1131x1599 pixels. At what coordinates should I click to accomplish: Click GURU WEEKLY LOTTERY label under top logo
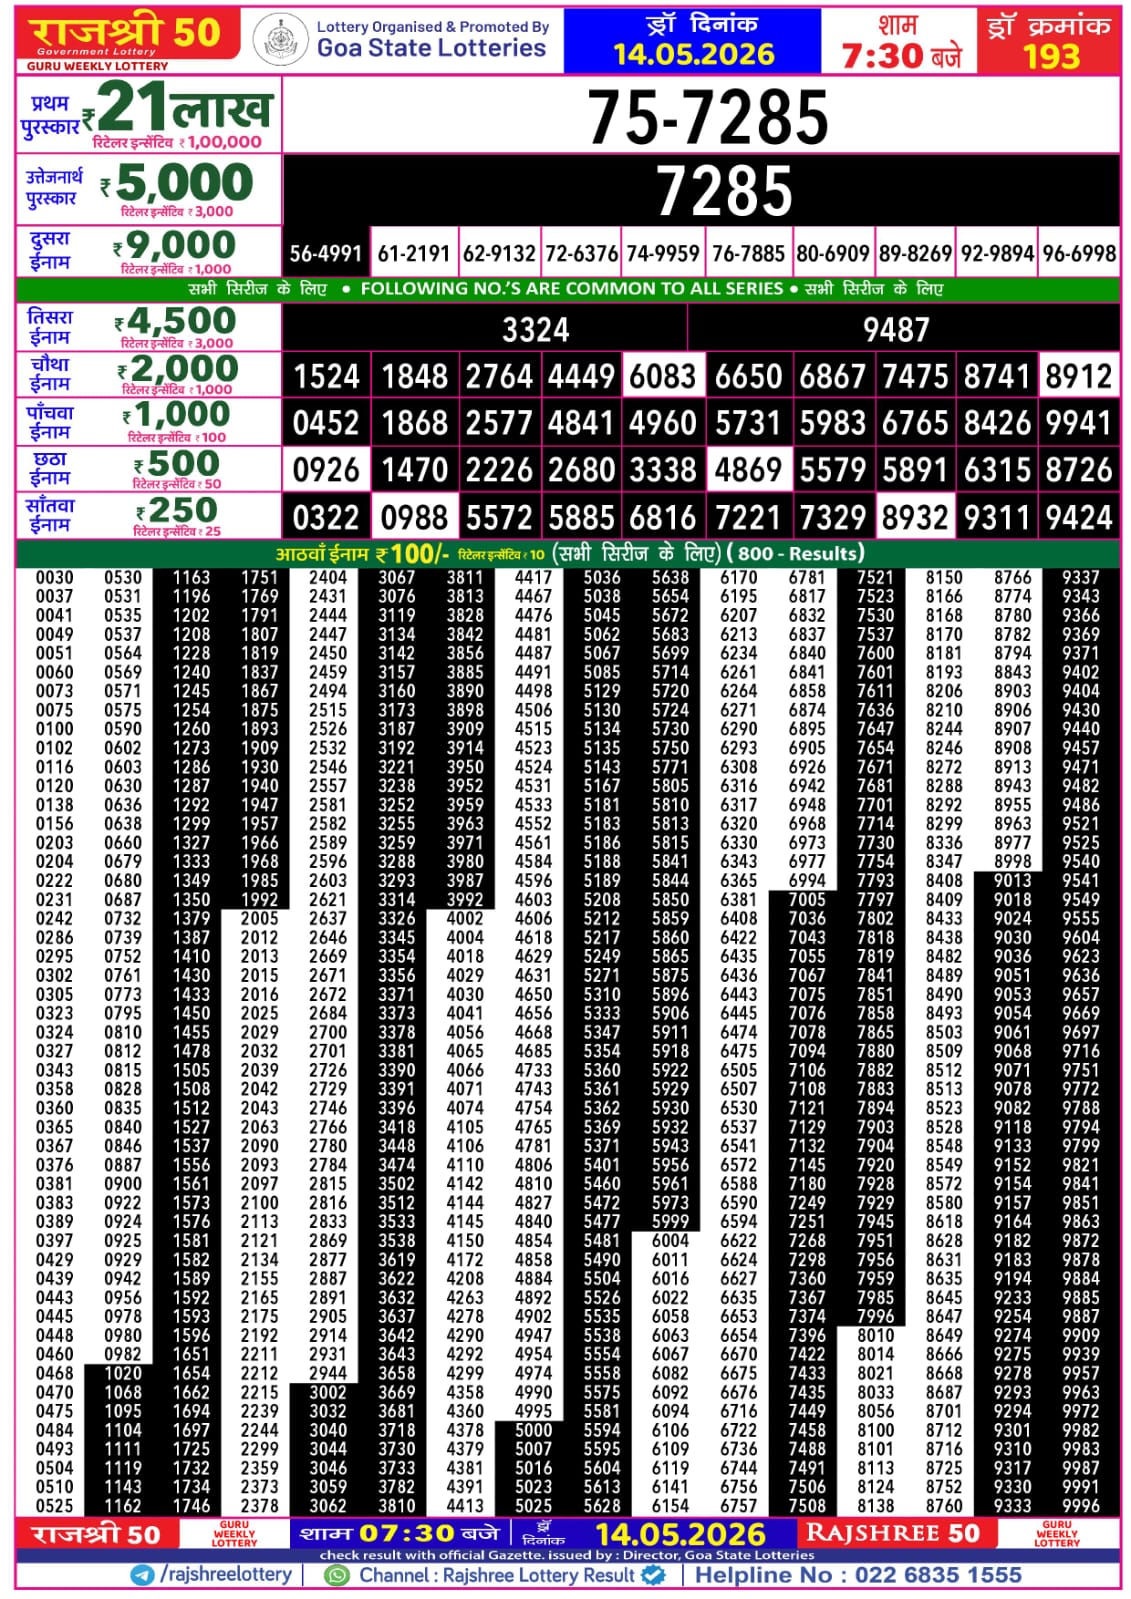click(x=97, y=66)
